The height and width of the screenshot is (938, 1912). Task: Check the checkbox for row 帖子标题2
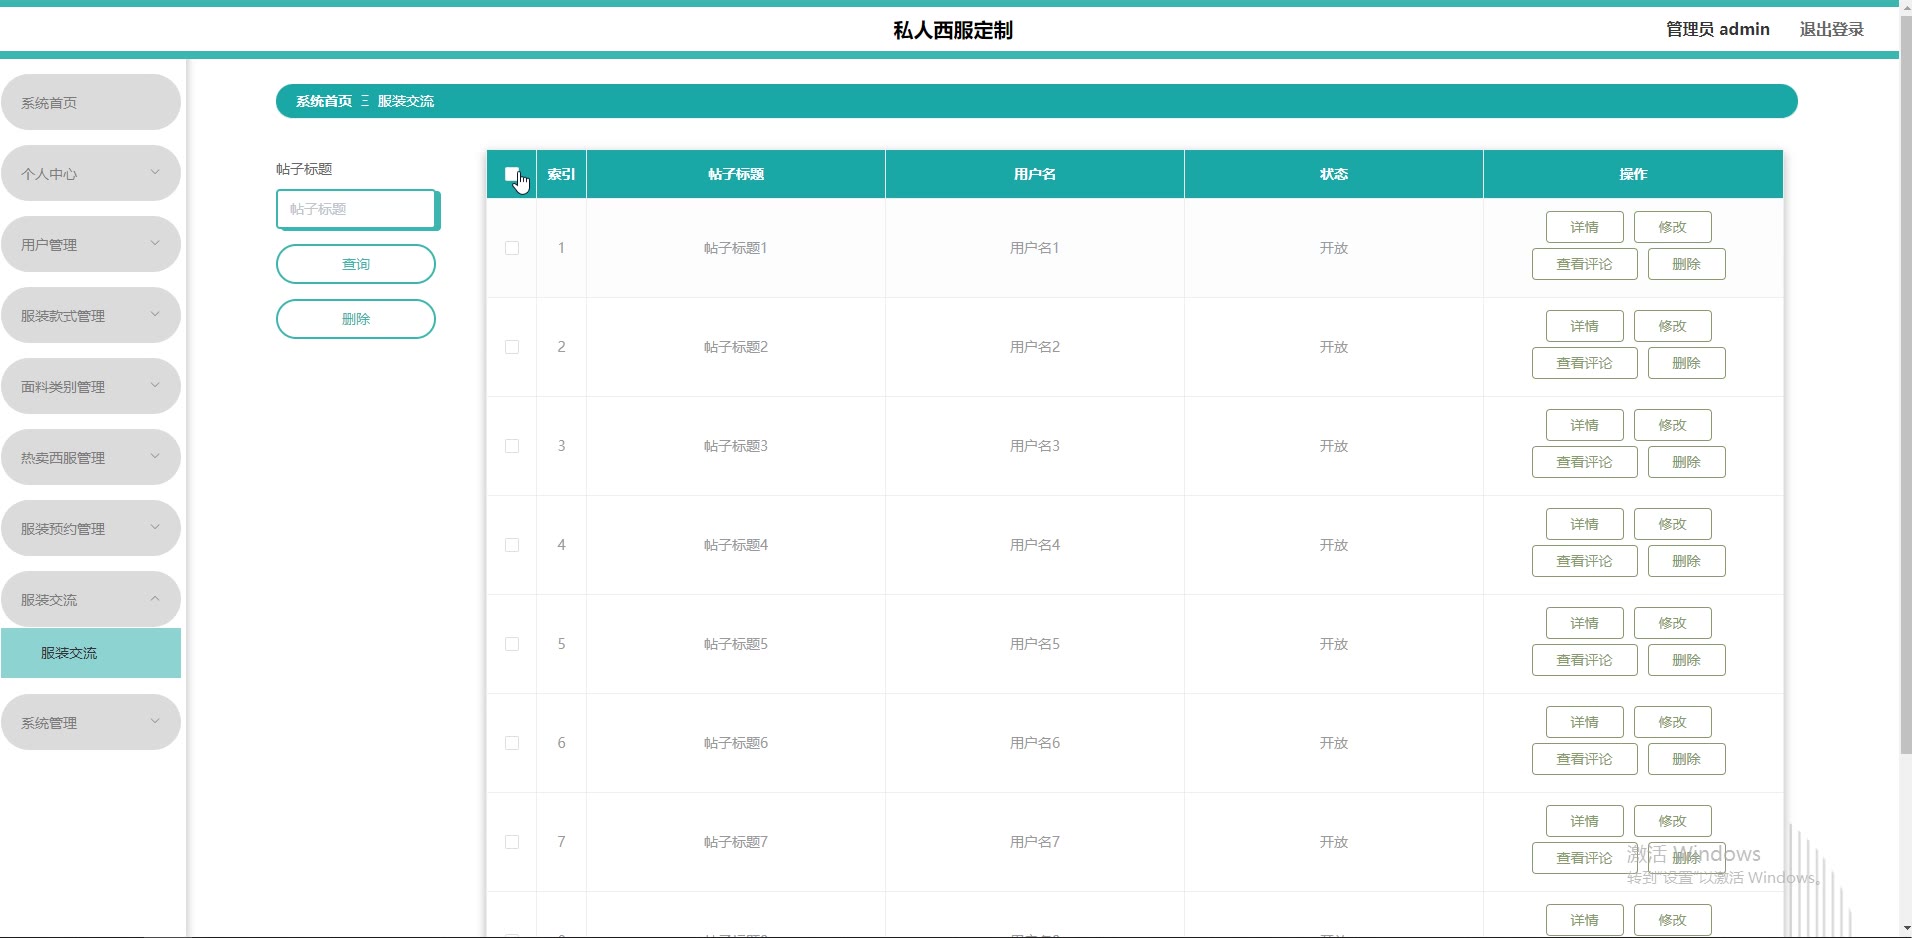pyautogui.click(x=512, y=347)
